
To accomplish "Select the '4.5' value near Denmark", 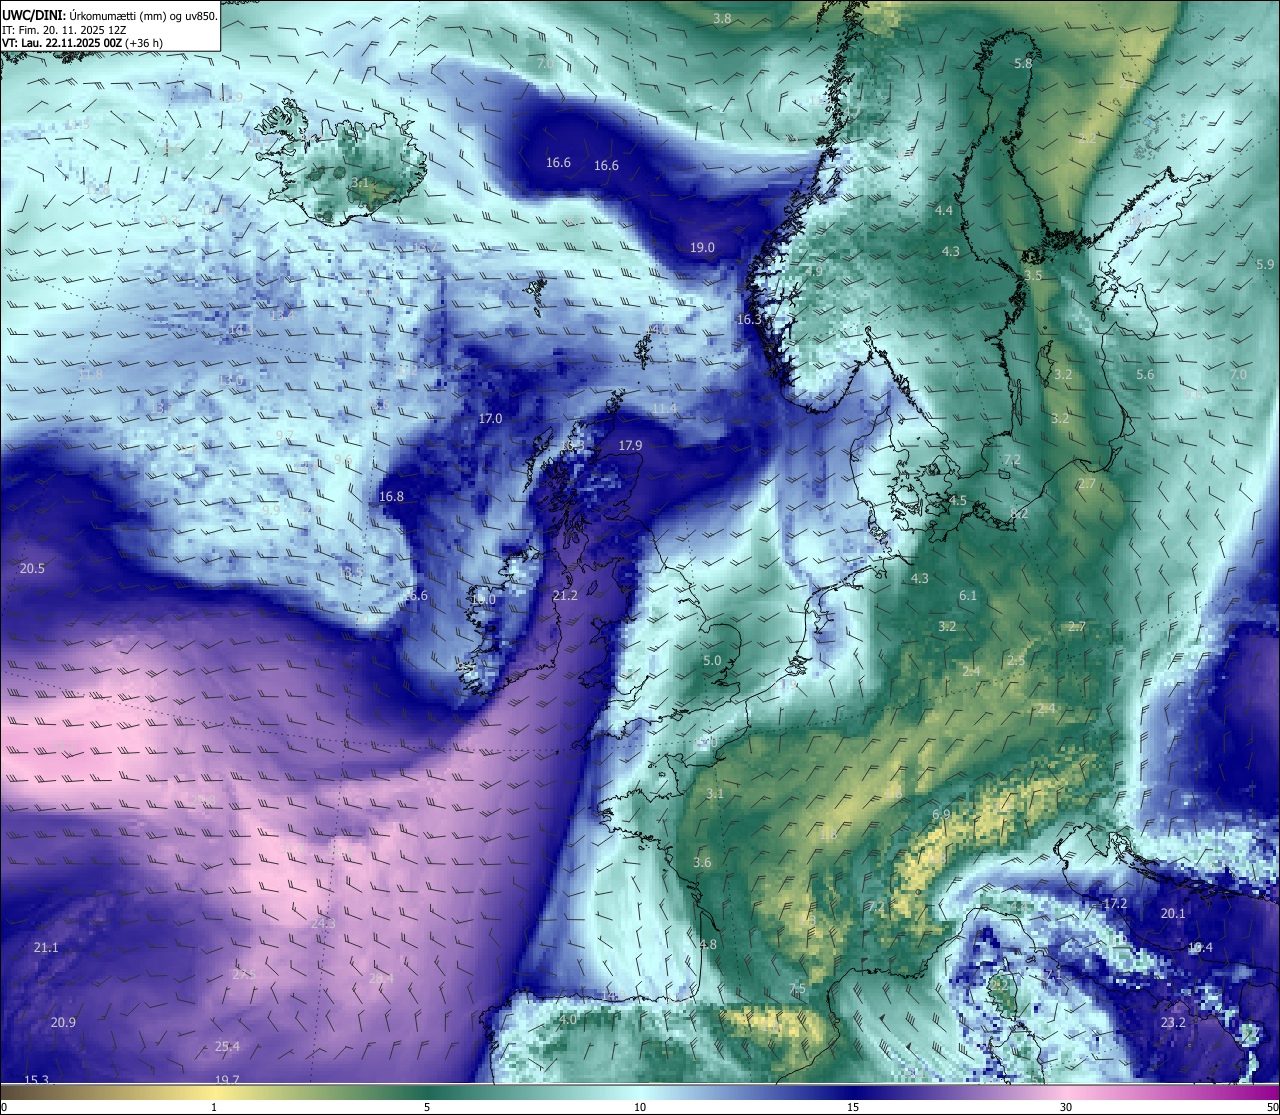I will pos(958,500).
